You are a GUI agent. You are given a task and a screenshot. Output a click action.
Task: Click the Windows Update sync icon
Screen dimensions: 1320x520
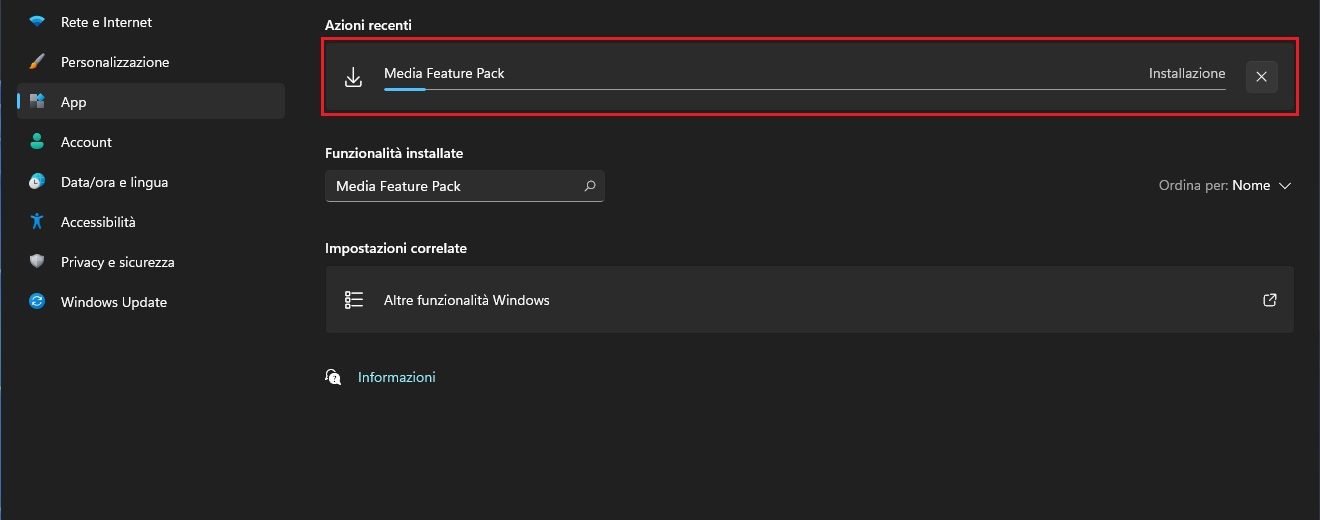[37, 302]
